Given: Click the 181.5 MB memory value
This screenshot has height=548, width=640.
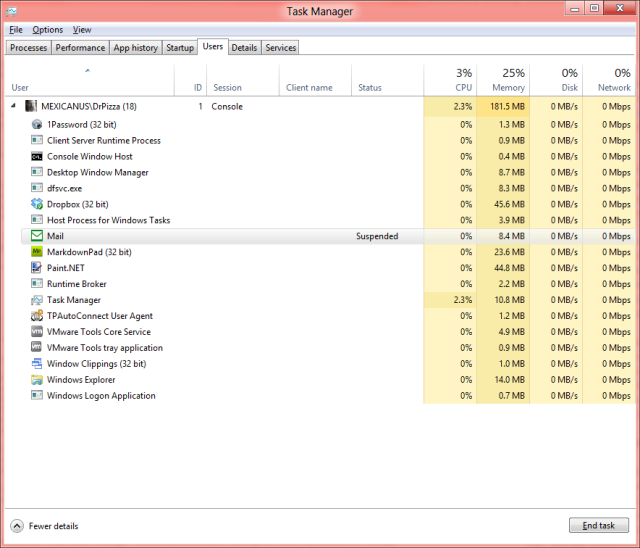Looking at the screenshot, I should [507, 106].
